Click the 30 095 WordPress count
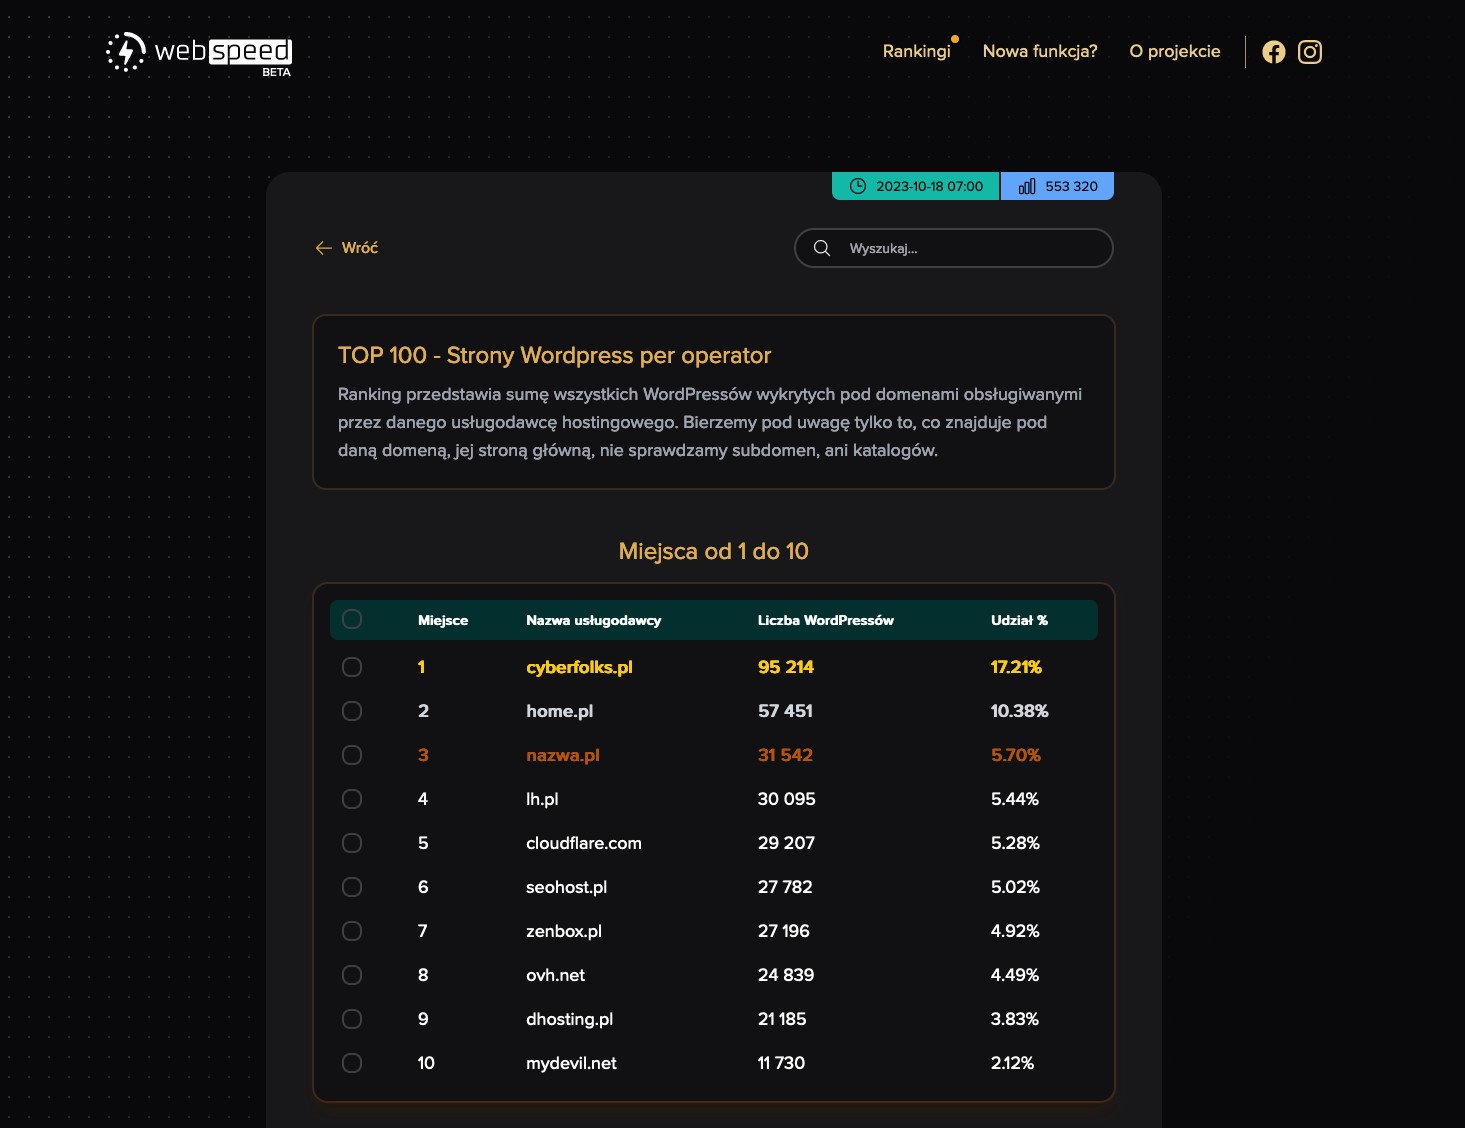The width and height of the screenshot is (1465, 1128). [x=787, y=799]
